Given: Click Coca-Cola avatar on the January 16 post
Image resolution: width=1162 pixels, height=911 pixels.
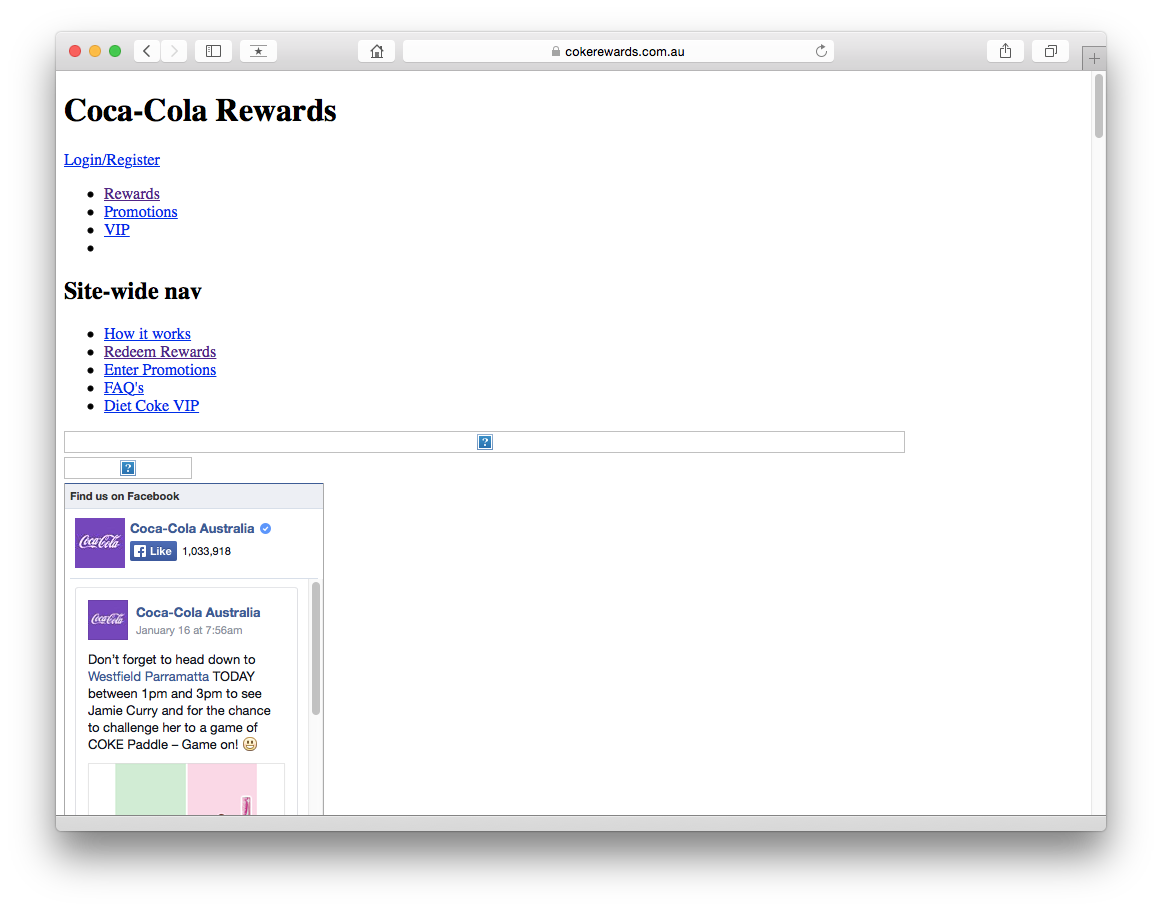Looking at the screenshot, I should click(x=108, y=620).
